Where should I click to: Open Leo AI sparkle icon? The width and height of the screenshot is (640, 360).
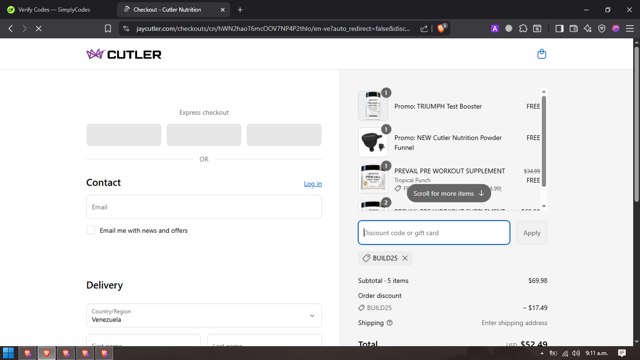pos(588,29)
